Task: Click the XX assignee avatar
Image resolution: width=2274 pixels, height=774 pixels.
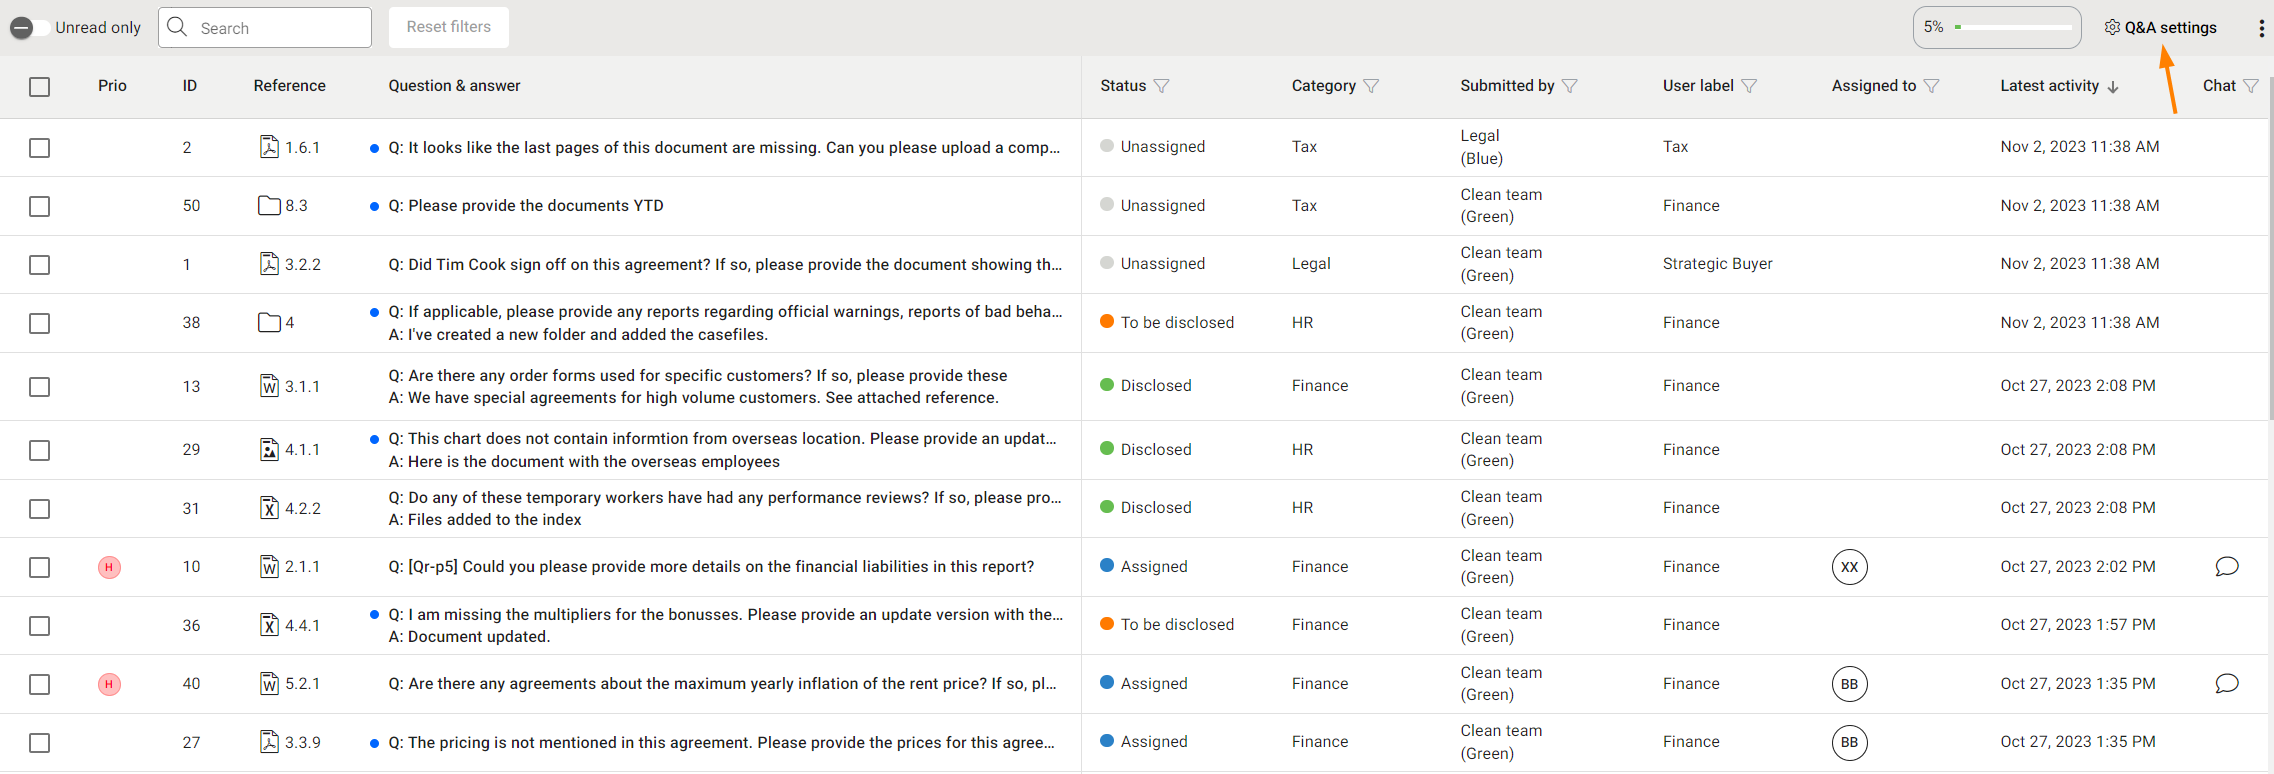Action: 1849,567
